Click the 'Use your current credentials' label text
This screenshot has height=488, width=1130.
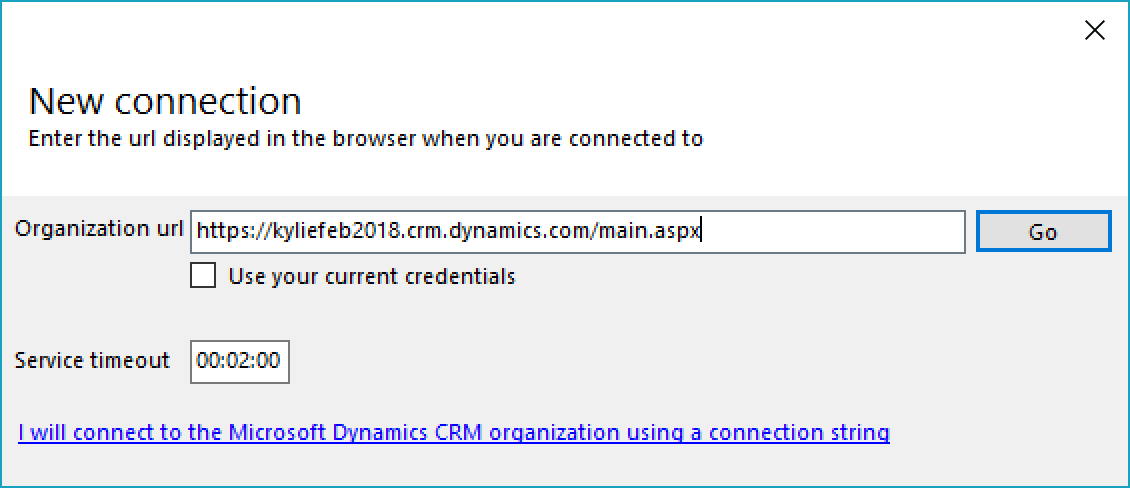tap(372, 276)
